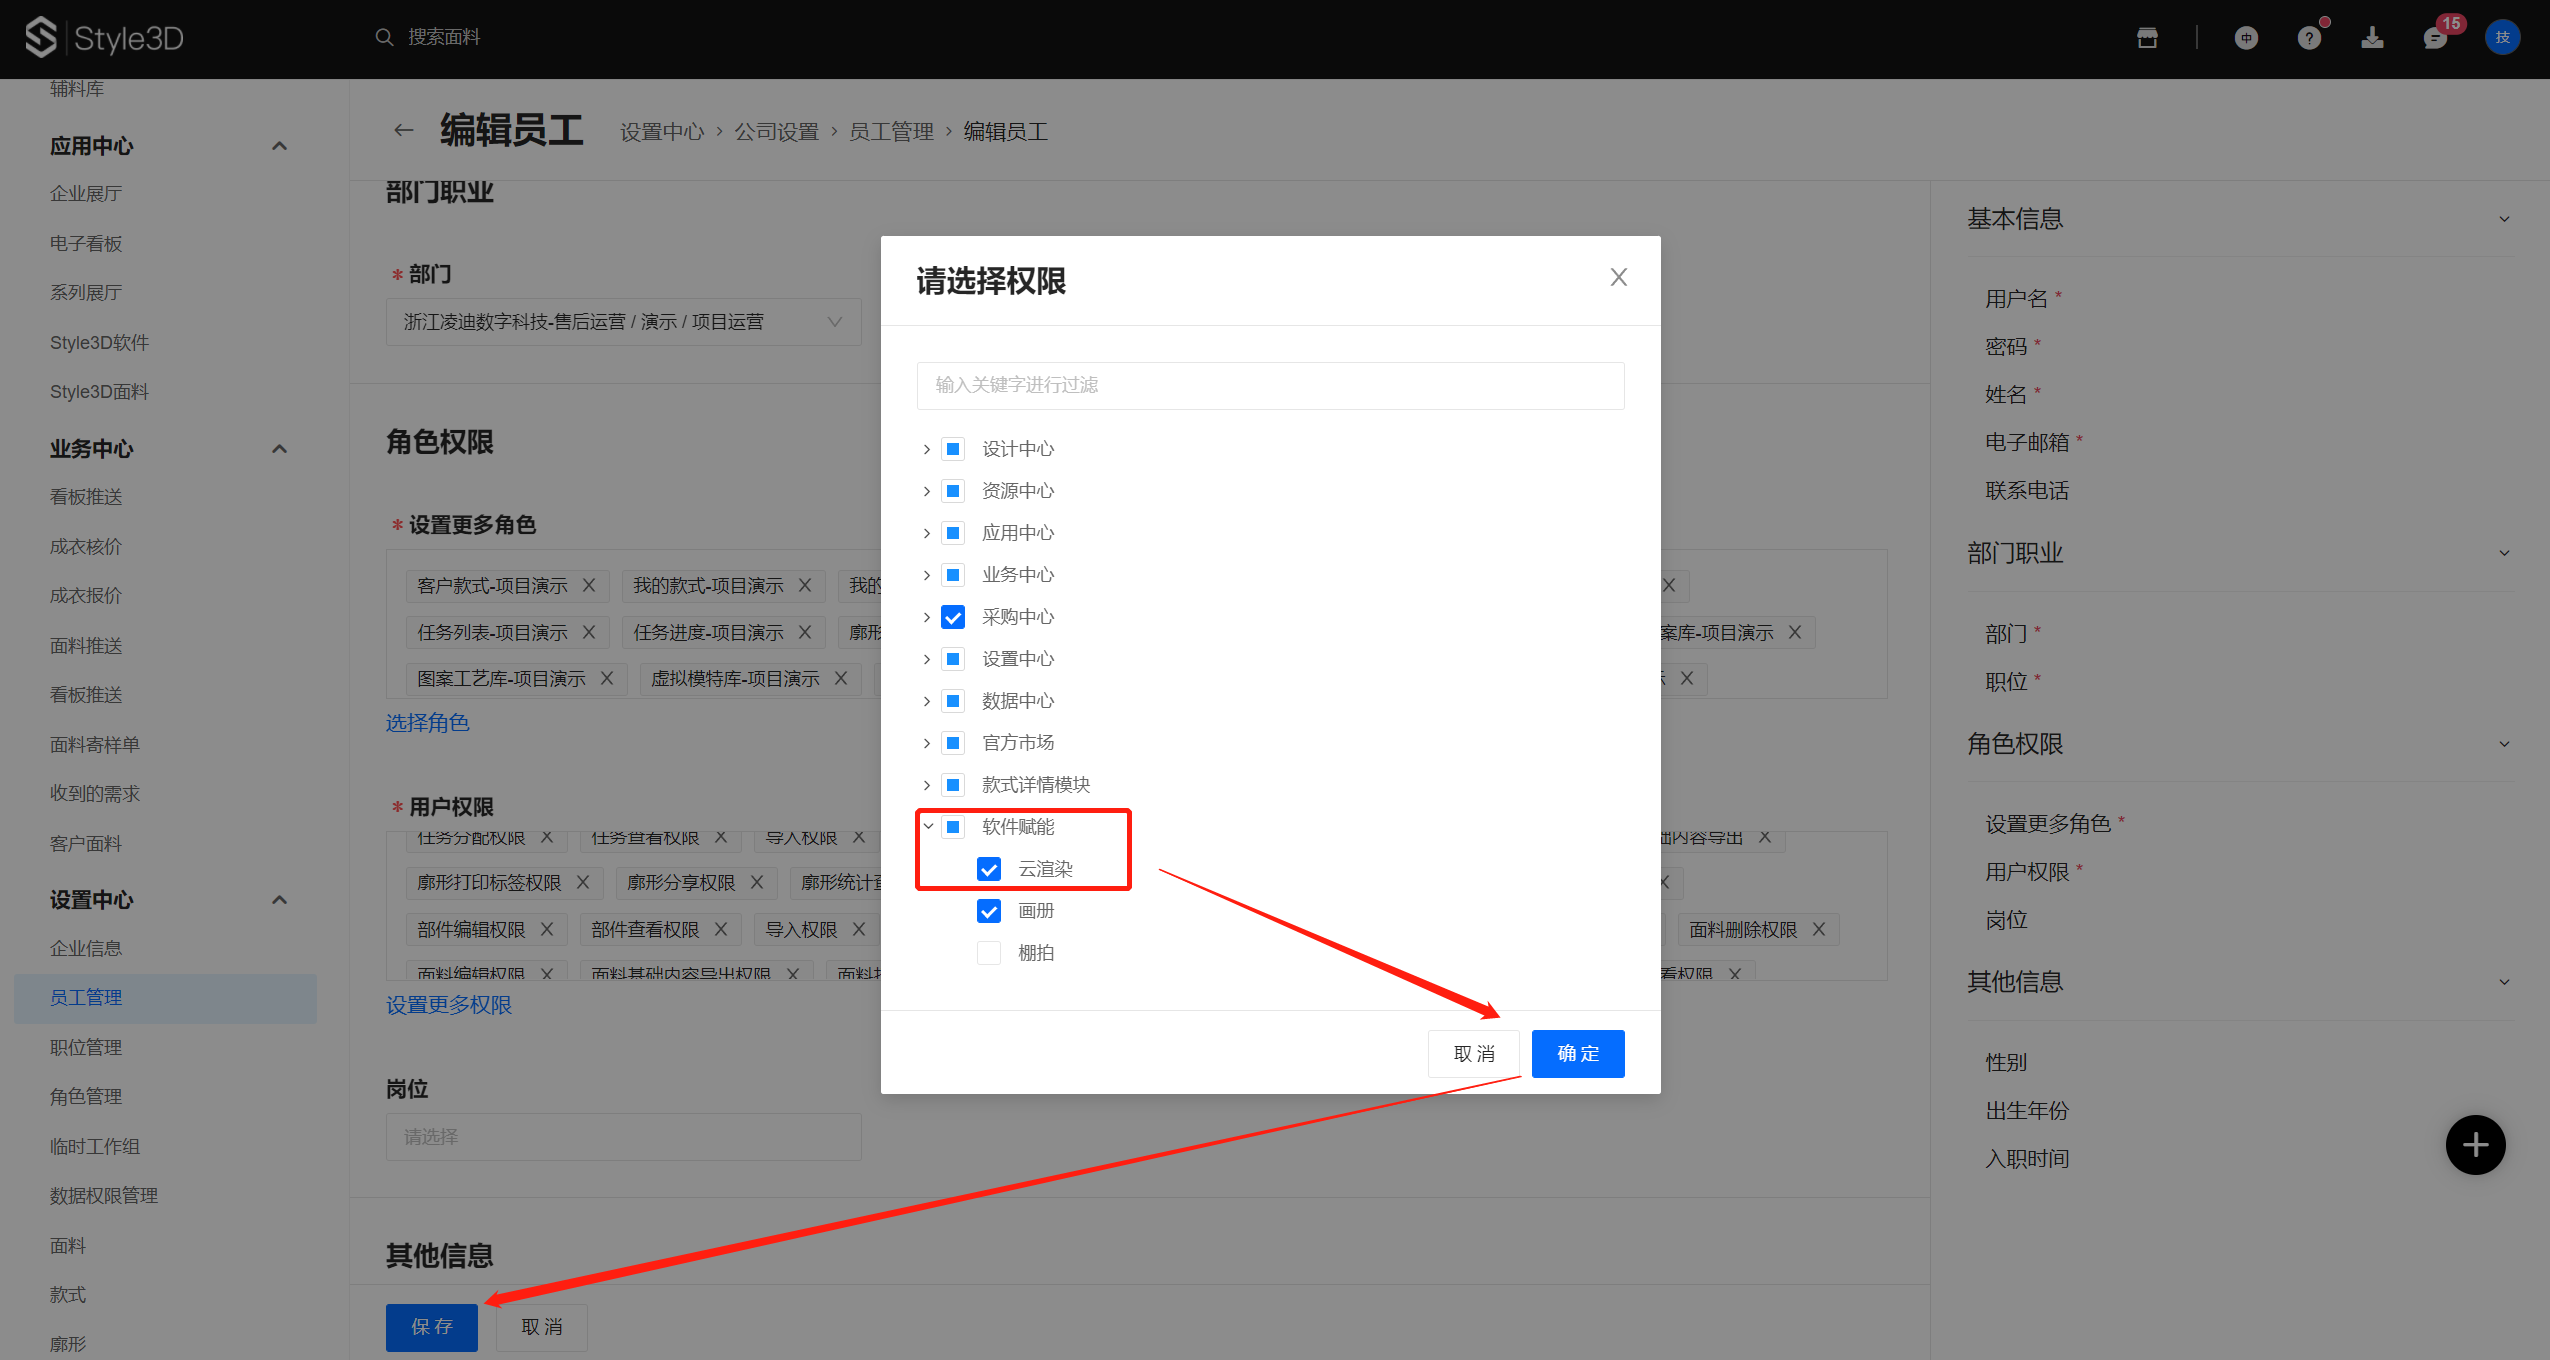
Task: Open the 部门 dropdown selector
Action: point(623,322)
